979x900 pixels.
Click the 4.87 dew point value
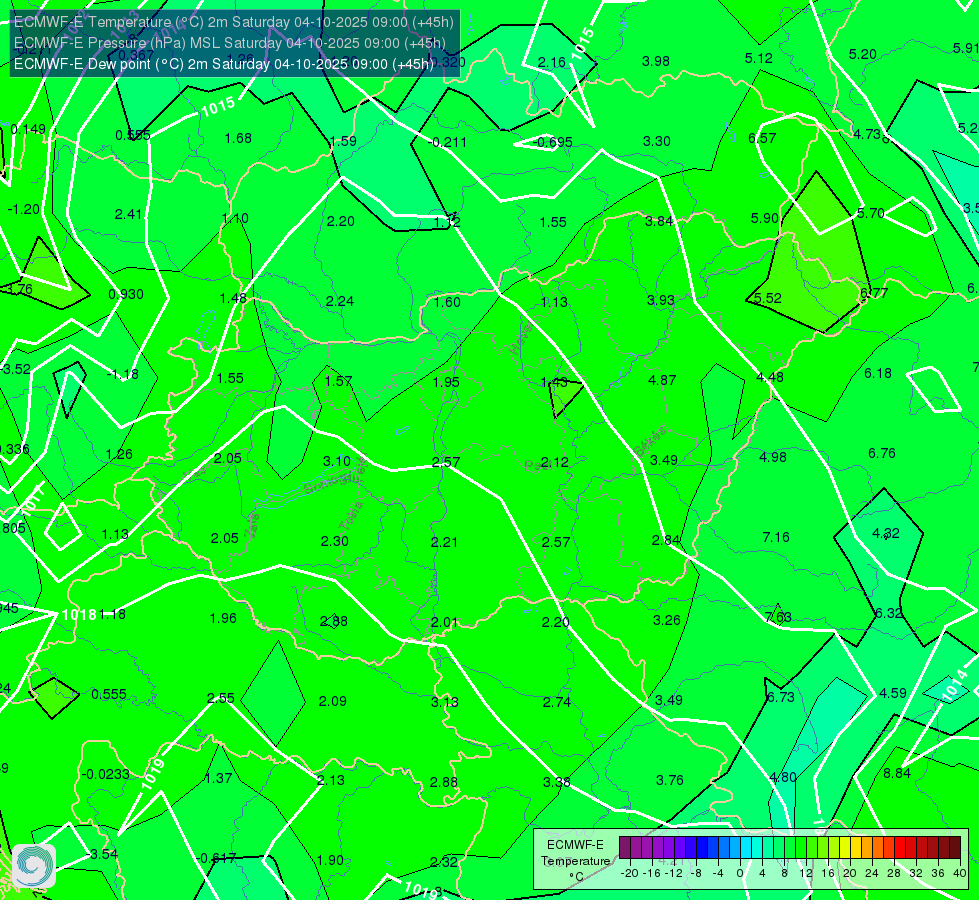click(662, 380)
